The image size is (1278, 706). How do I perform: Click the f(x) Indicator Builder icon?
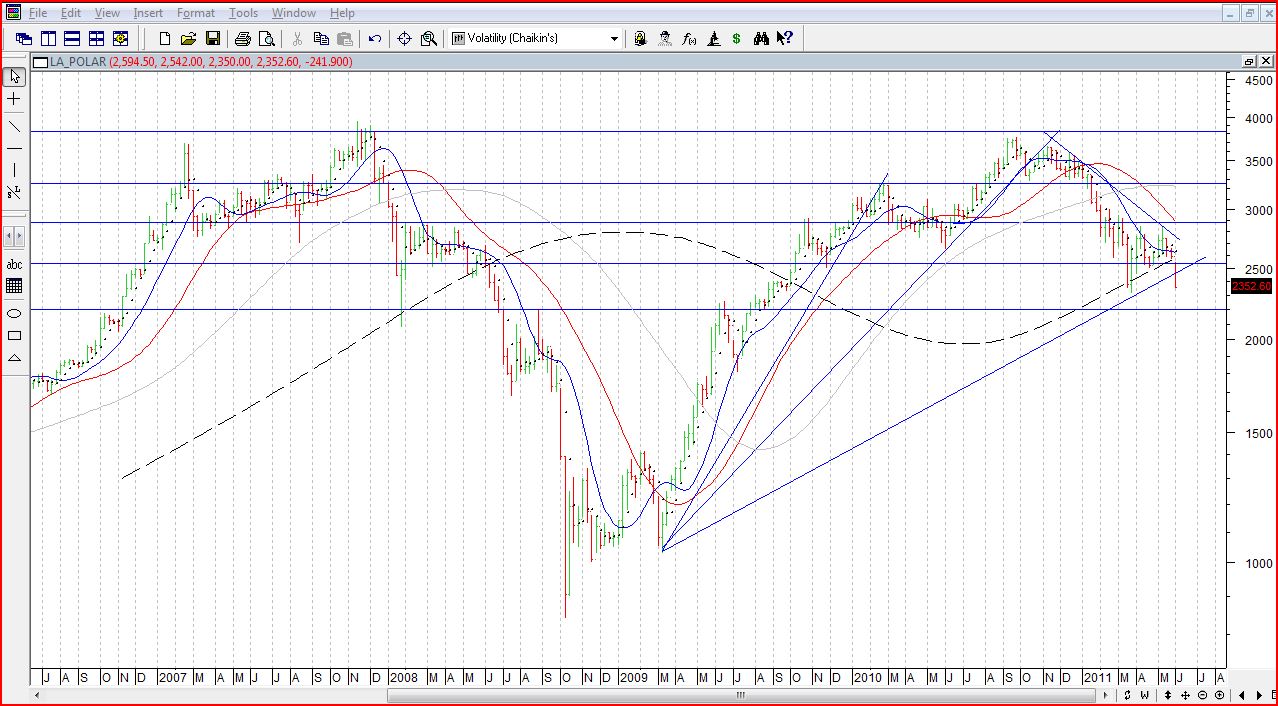click(x=689, y=39)
